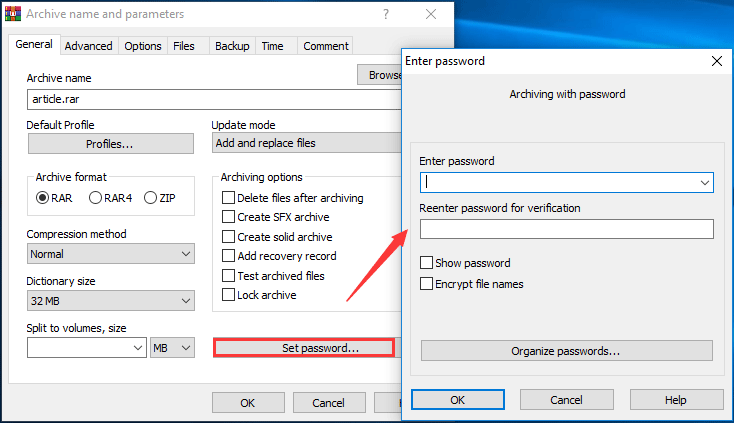Image resolution: width=734 pixels, height=423 pixels.
Task: Close the Enter password dialog
Action: pyautogui.click(x=715, y=61)
